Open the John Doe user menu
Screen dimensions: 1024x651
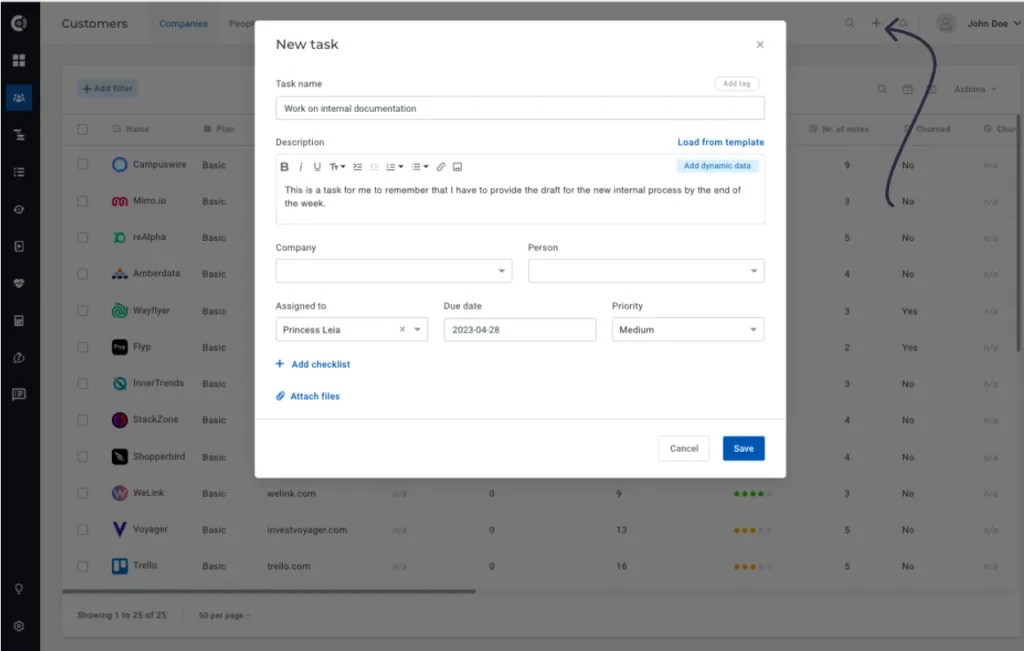(x=978, y=24)
